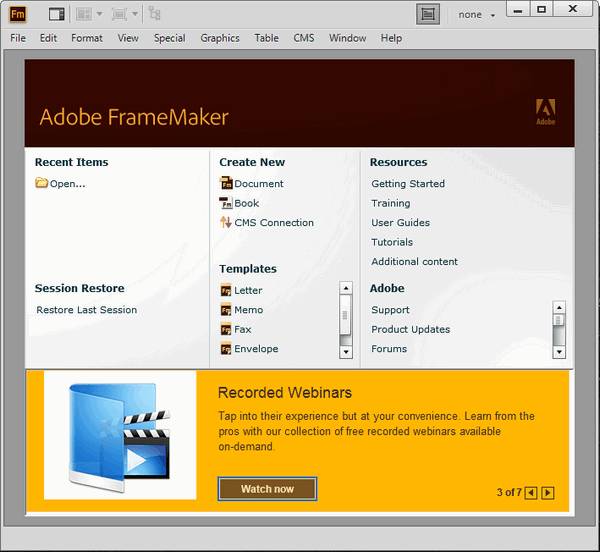Open Additional content link
Viewport: 600px width, 552px height.
(414, 262)
